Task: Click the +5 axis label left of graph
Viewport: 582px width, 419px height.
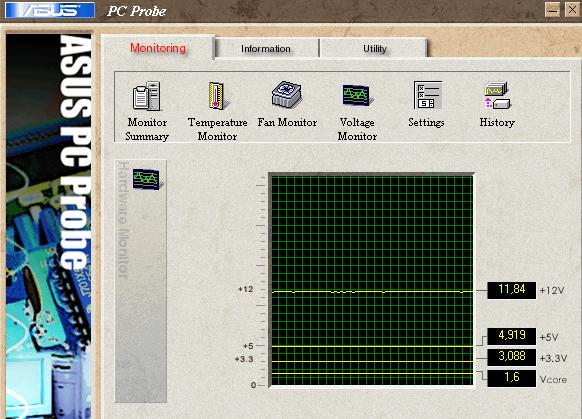Action: pos(248,346)
